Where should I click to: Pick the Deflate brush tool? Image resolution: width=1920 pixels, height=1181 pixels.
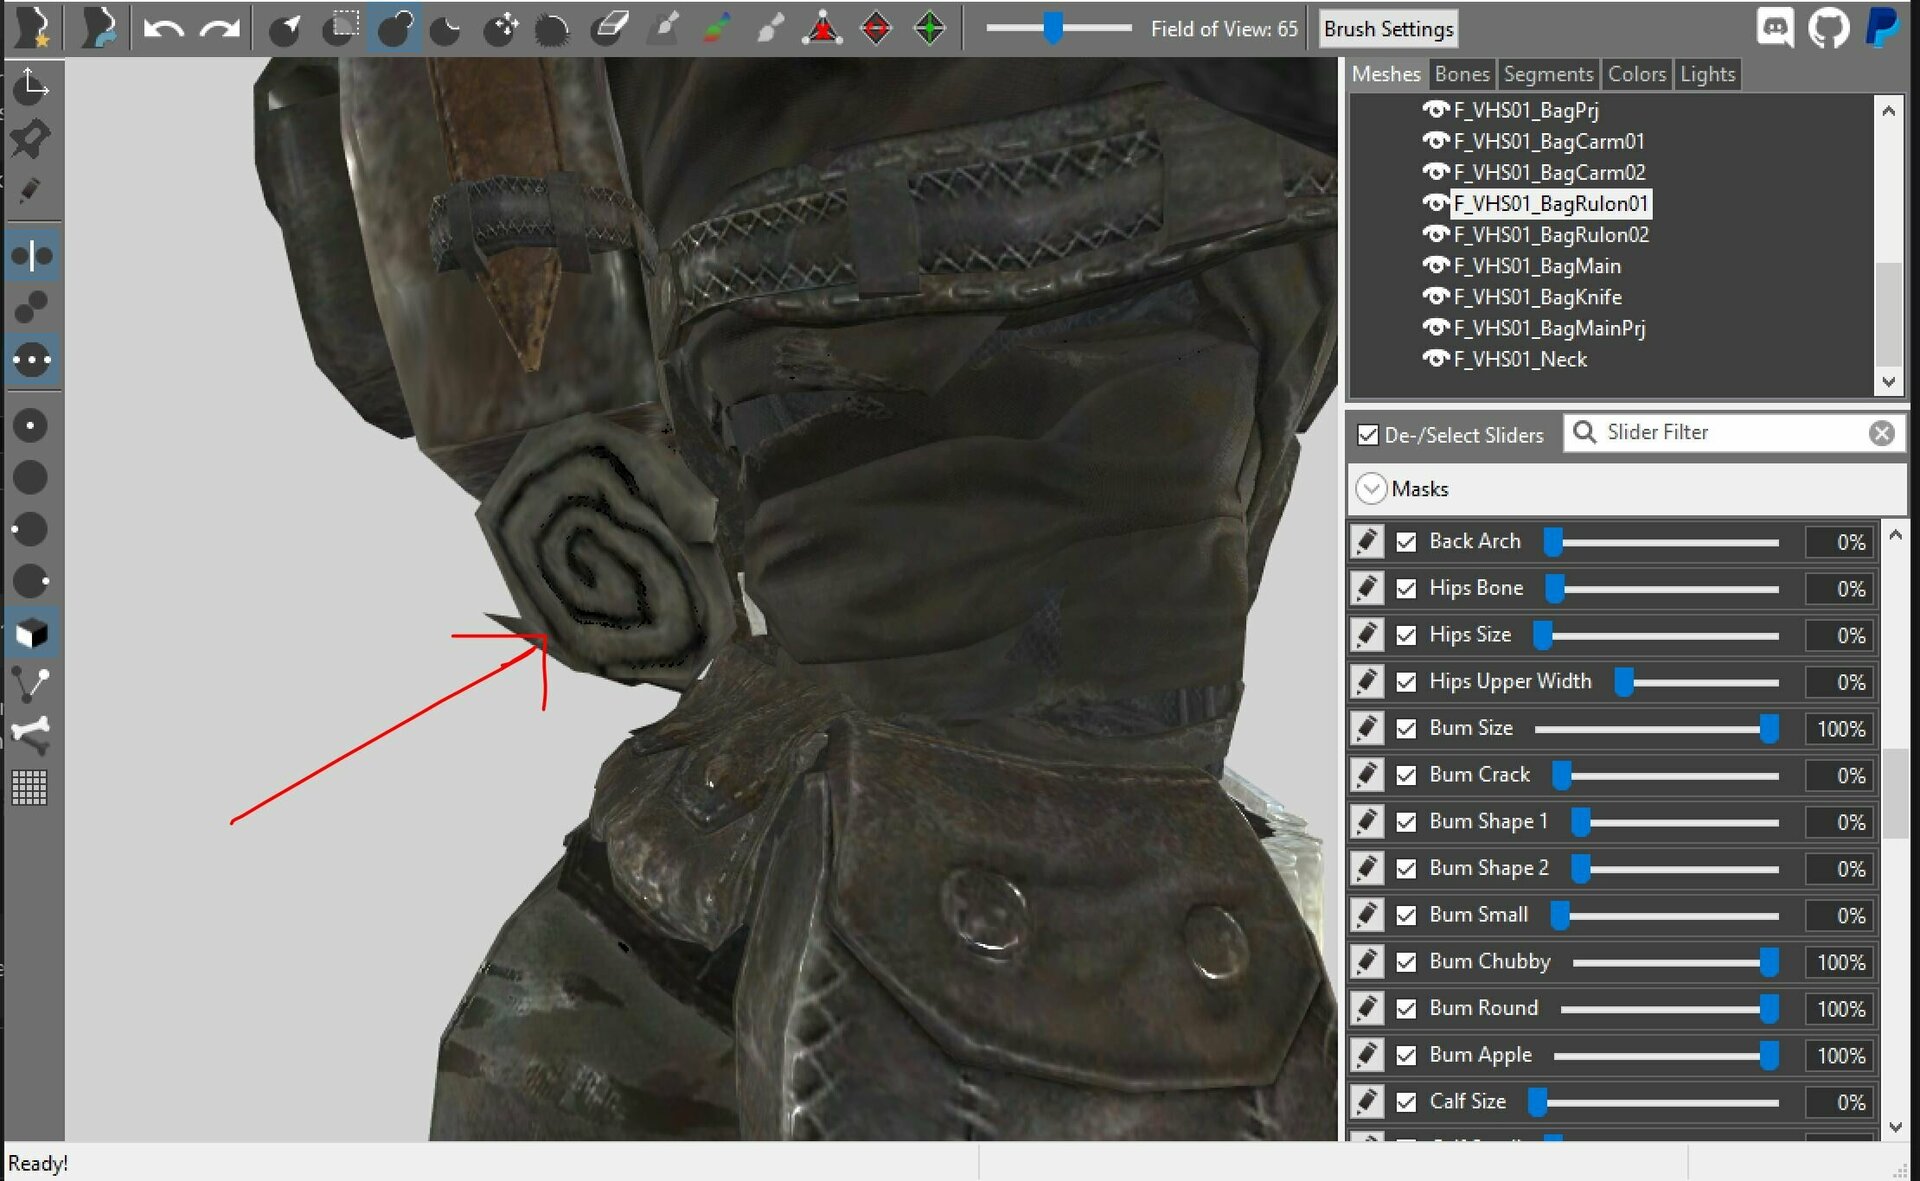pyautogui.click(x=446, y=28)
